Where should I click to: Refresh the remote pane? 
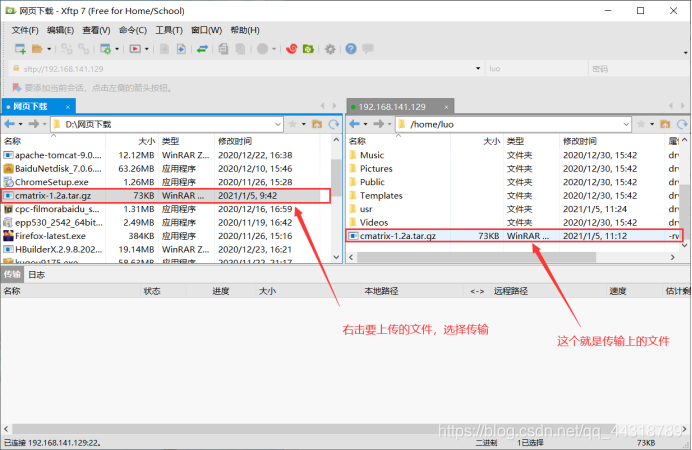click(682, 124)
